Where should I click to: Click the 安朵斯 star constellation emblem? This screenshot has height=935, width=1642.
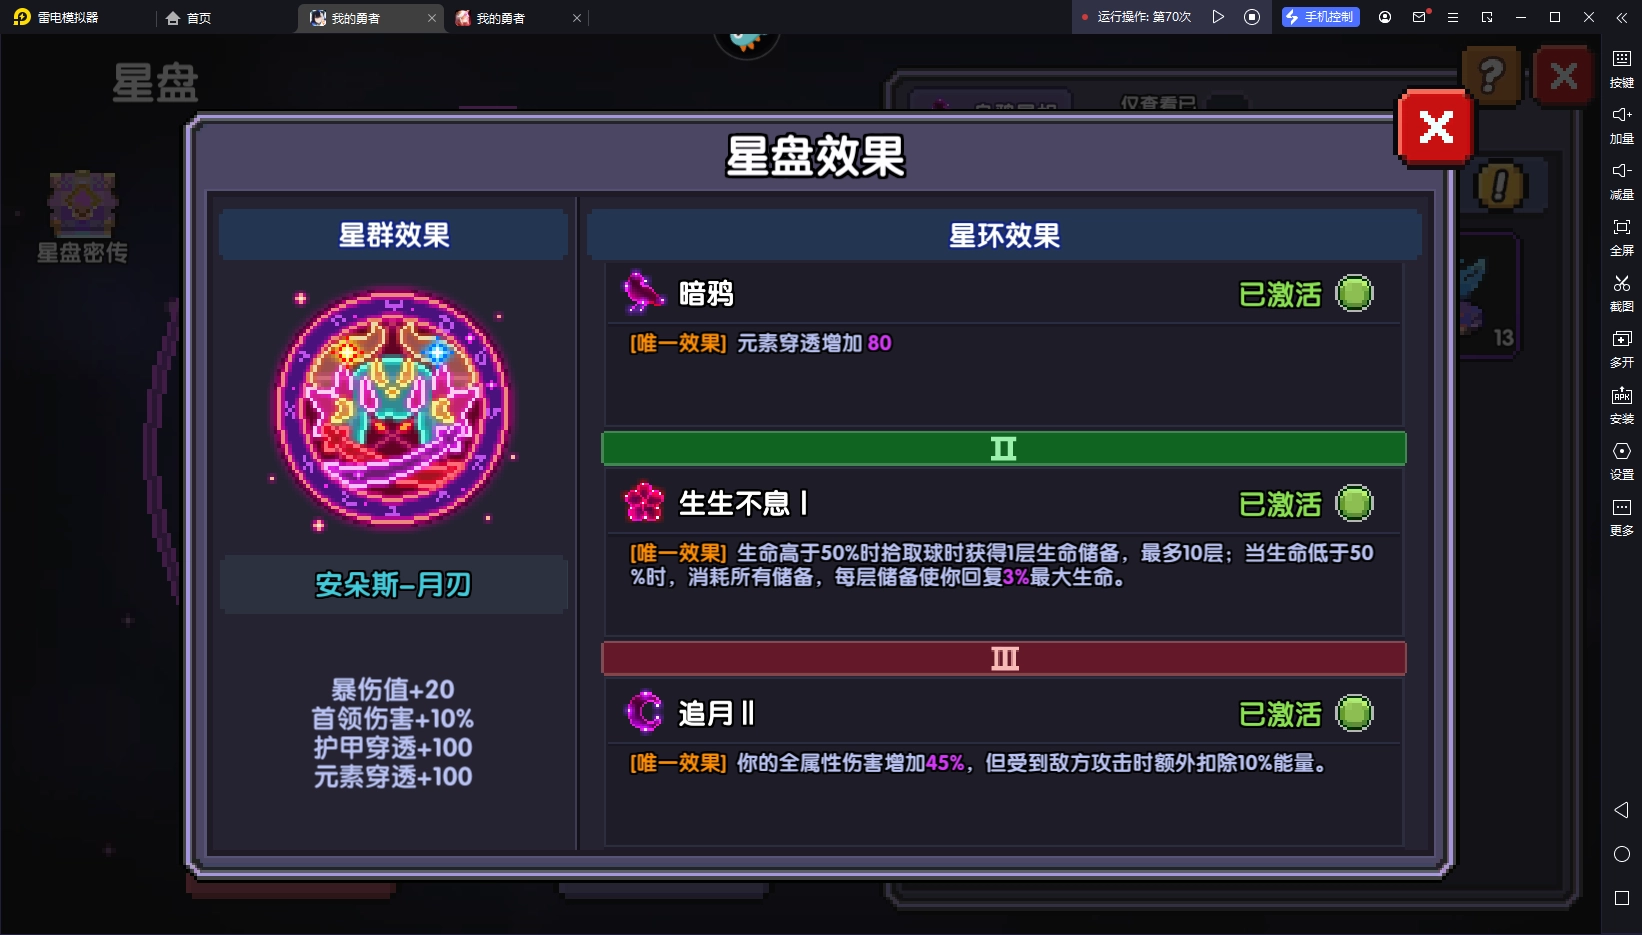point(393,408)
